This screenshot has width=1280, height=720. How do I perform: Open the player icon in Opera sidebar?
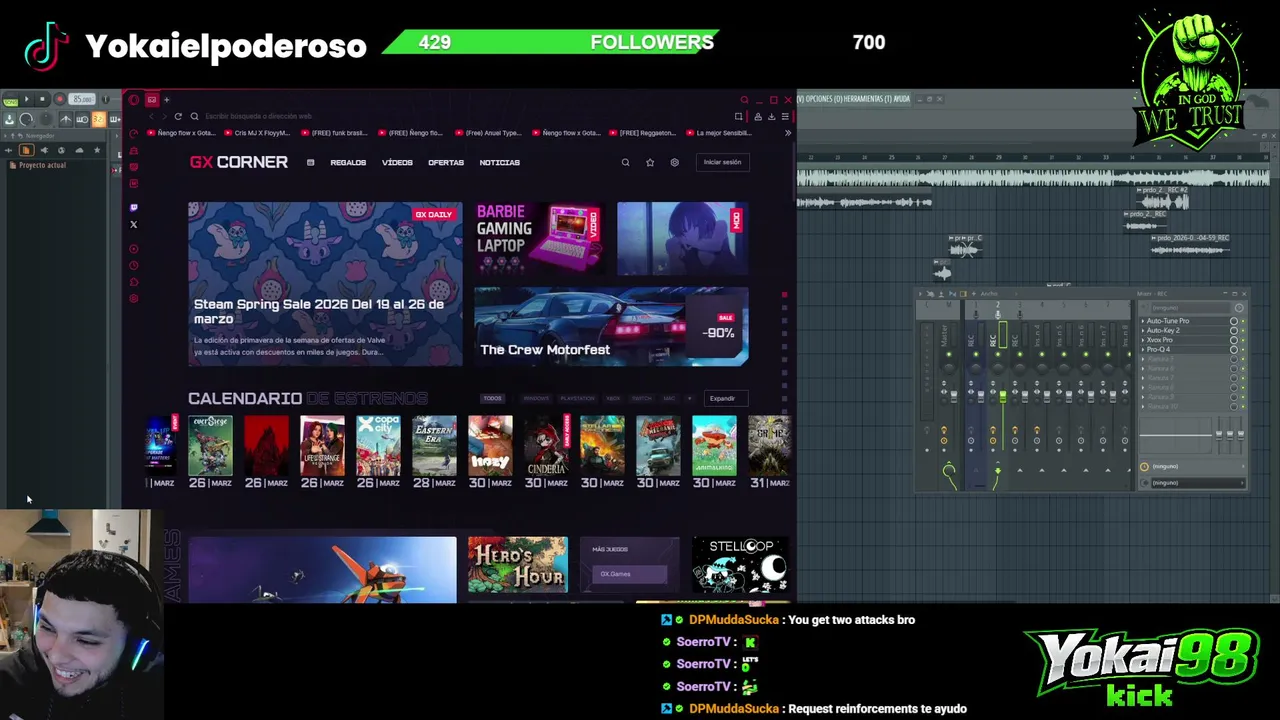click(x=133, y=249)
